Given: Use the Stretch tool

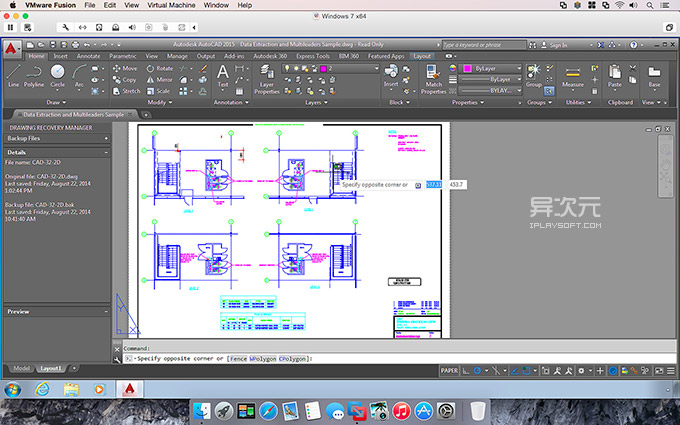Looking at the screenshot, I should pos(126,91).
